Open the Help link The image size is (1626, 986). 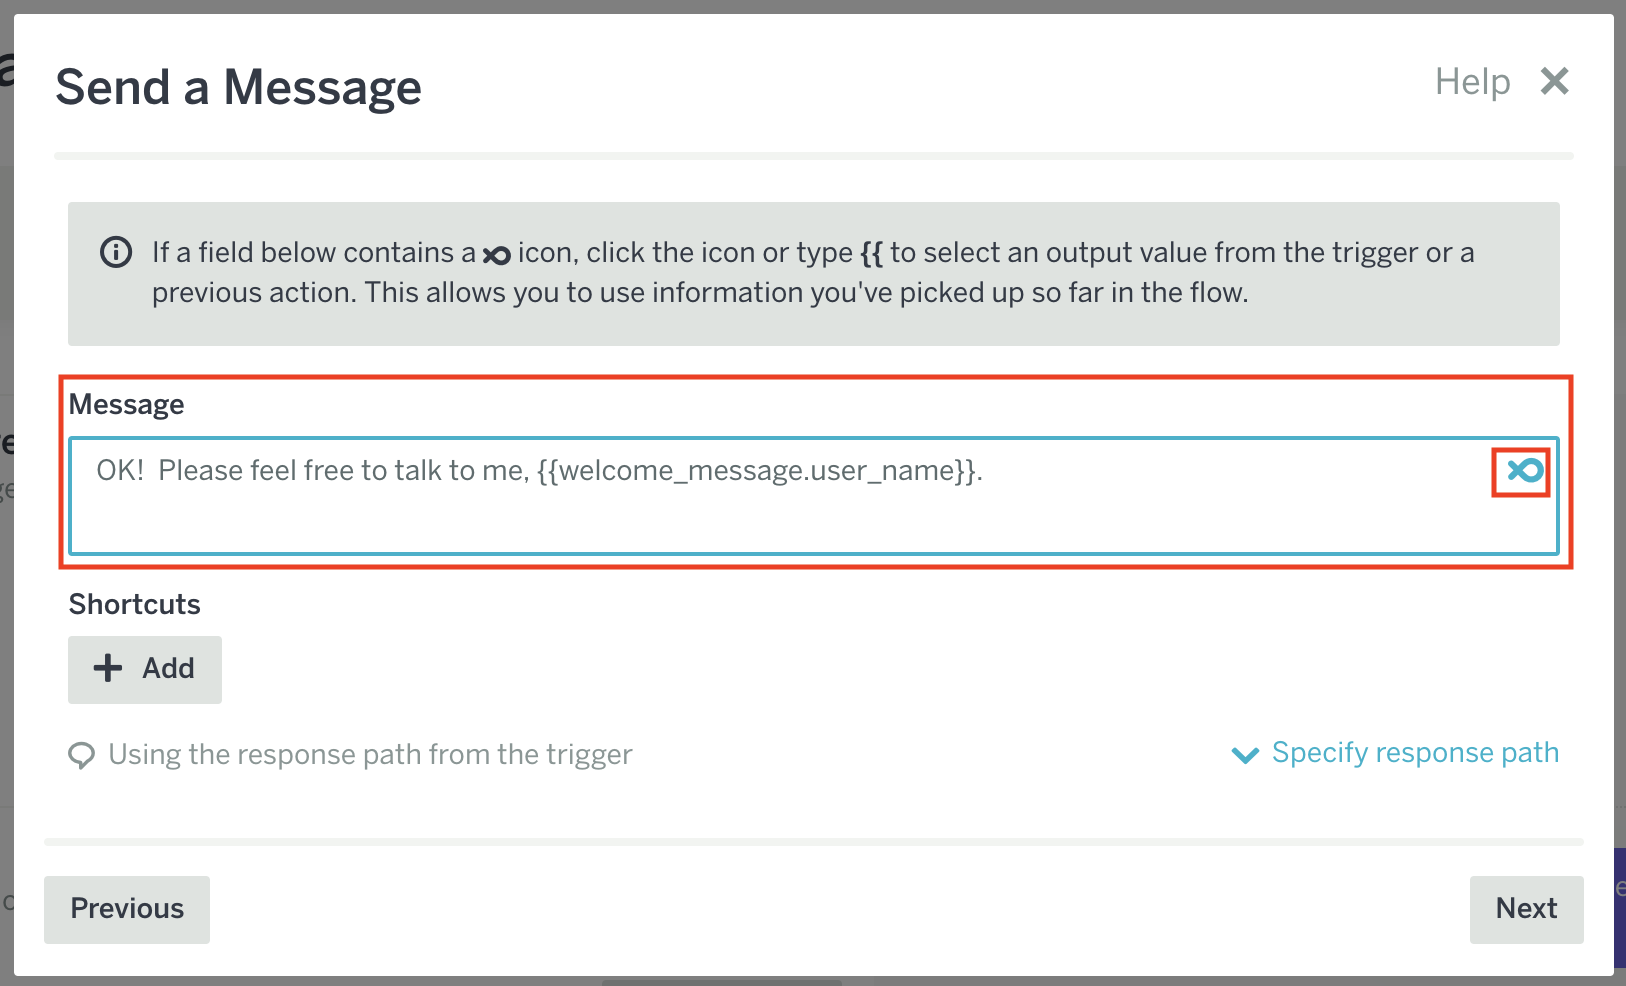click(1472, 82)
